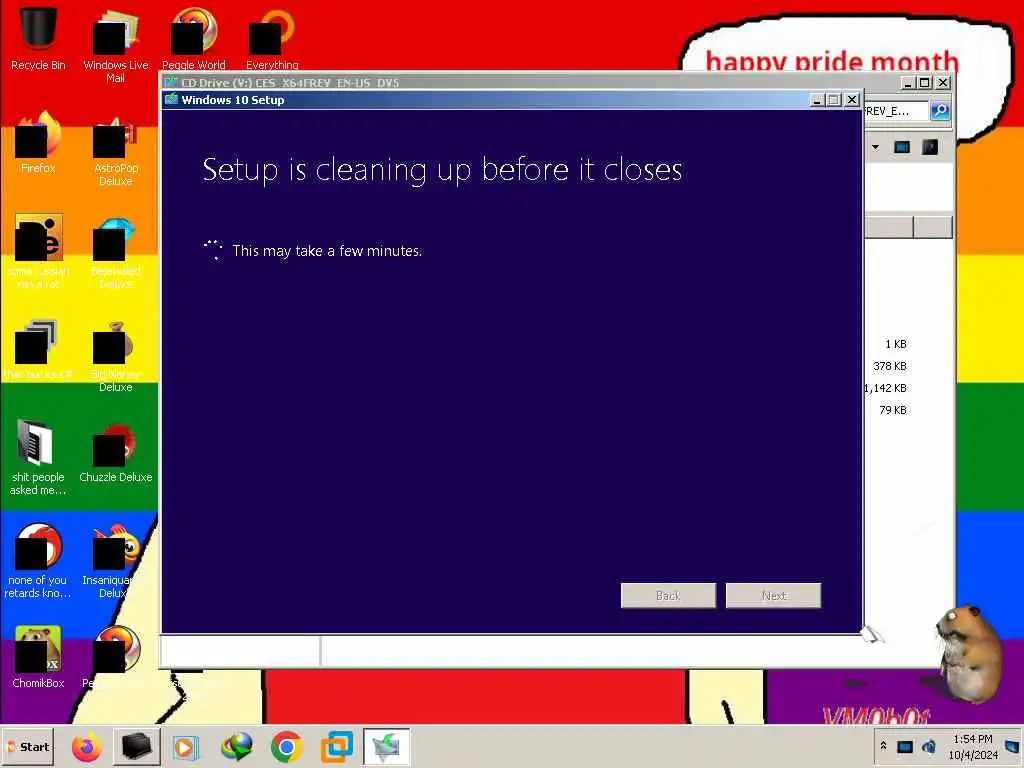Screen dimensions: 1024x768
Task: Open Chuzzle Deluxe desktop shortcut
Action: point(116,453)
